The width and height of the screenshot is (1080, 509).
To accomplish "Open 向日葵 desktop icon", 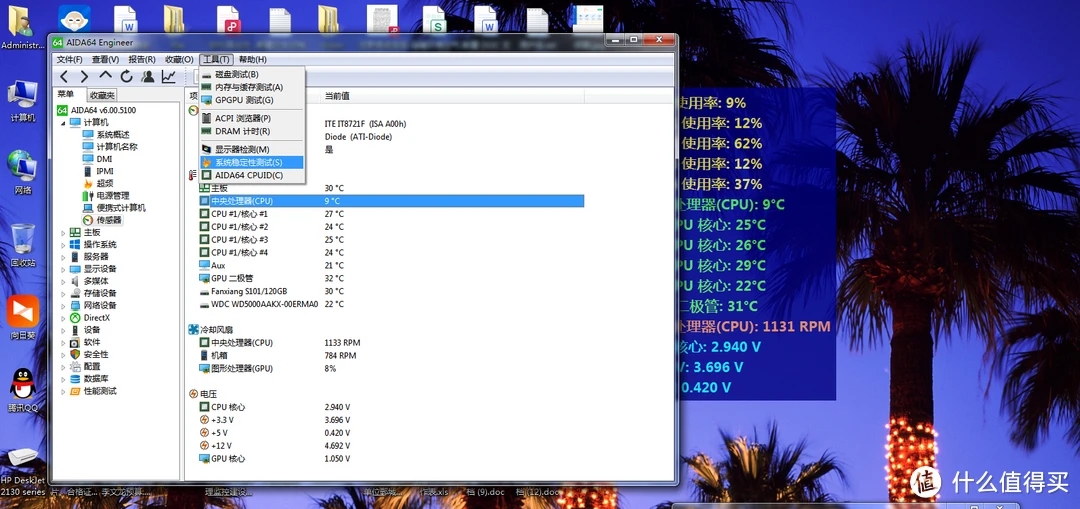I will (23, 318).
